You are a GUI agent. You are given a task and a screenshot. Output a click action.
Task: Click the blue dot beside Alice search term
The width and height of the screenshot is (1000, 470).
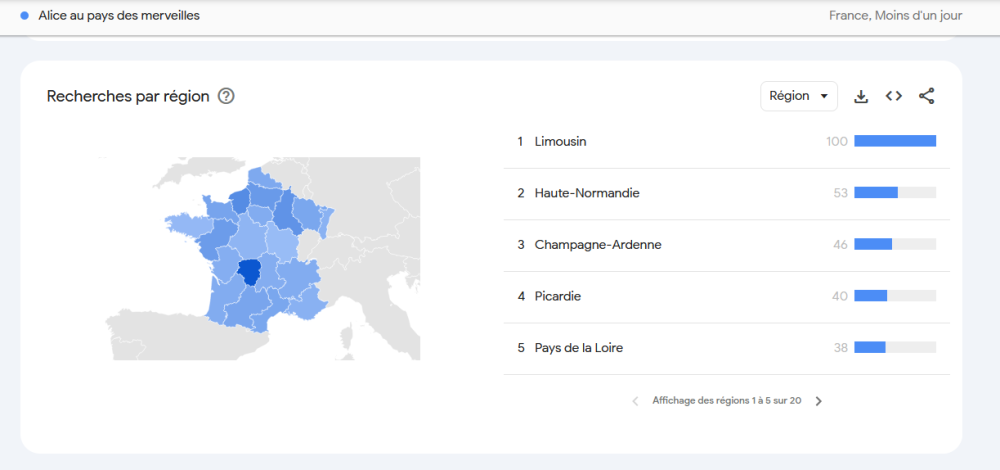click(x=24, y=15)
